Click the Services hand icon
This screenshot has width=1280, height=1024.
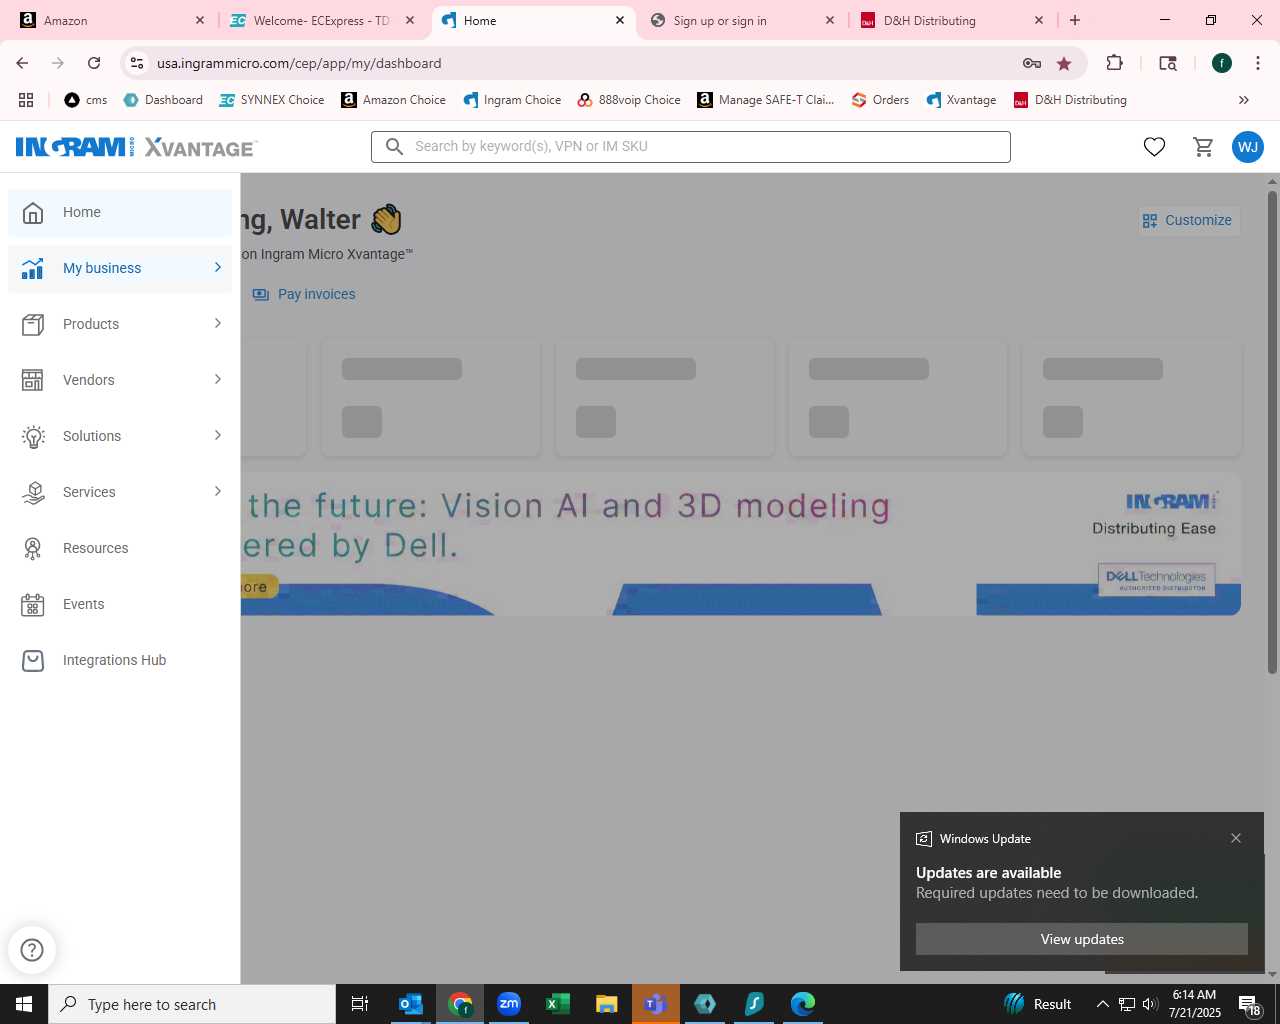(x=33, y=492)
